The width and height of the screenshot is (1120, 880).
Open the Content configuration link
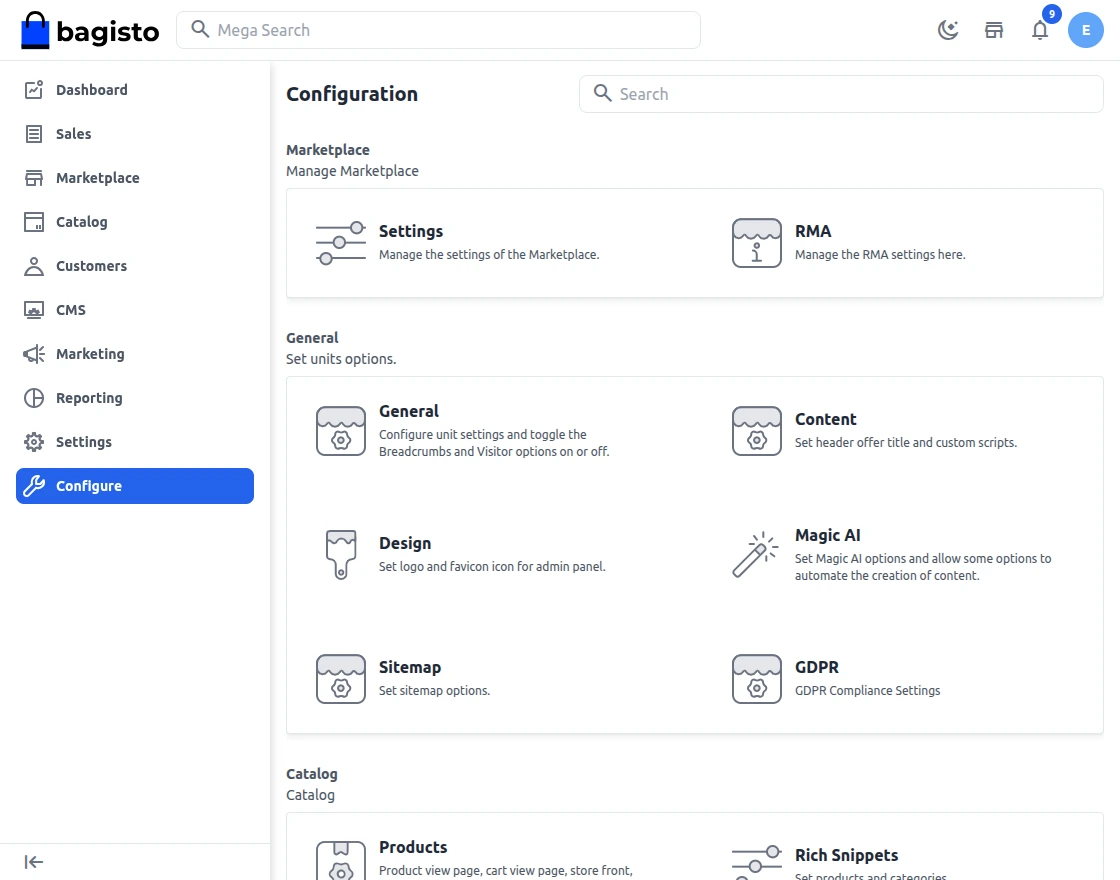[x=825, y=419]
